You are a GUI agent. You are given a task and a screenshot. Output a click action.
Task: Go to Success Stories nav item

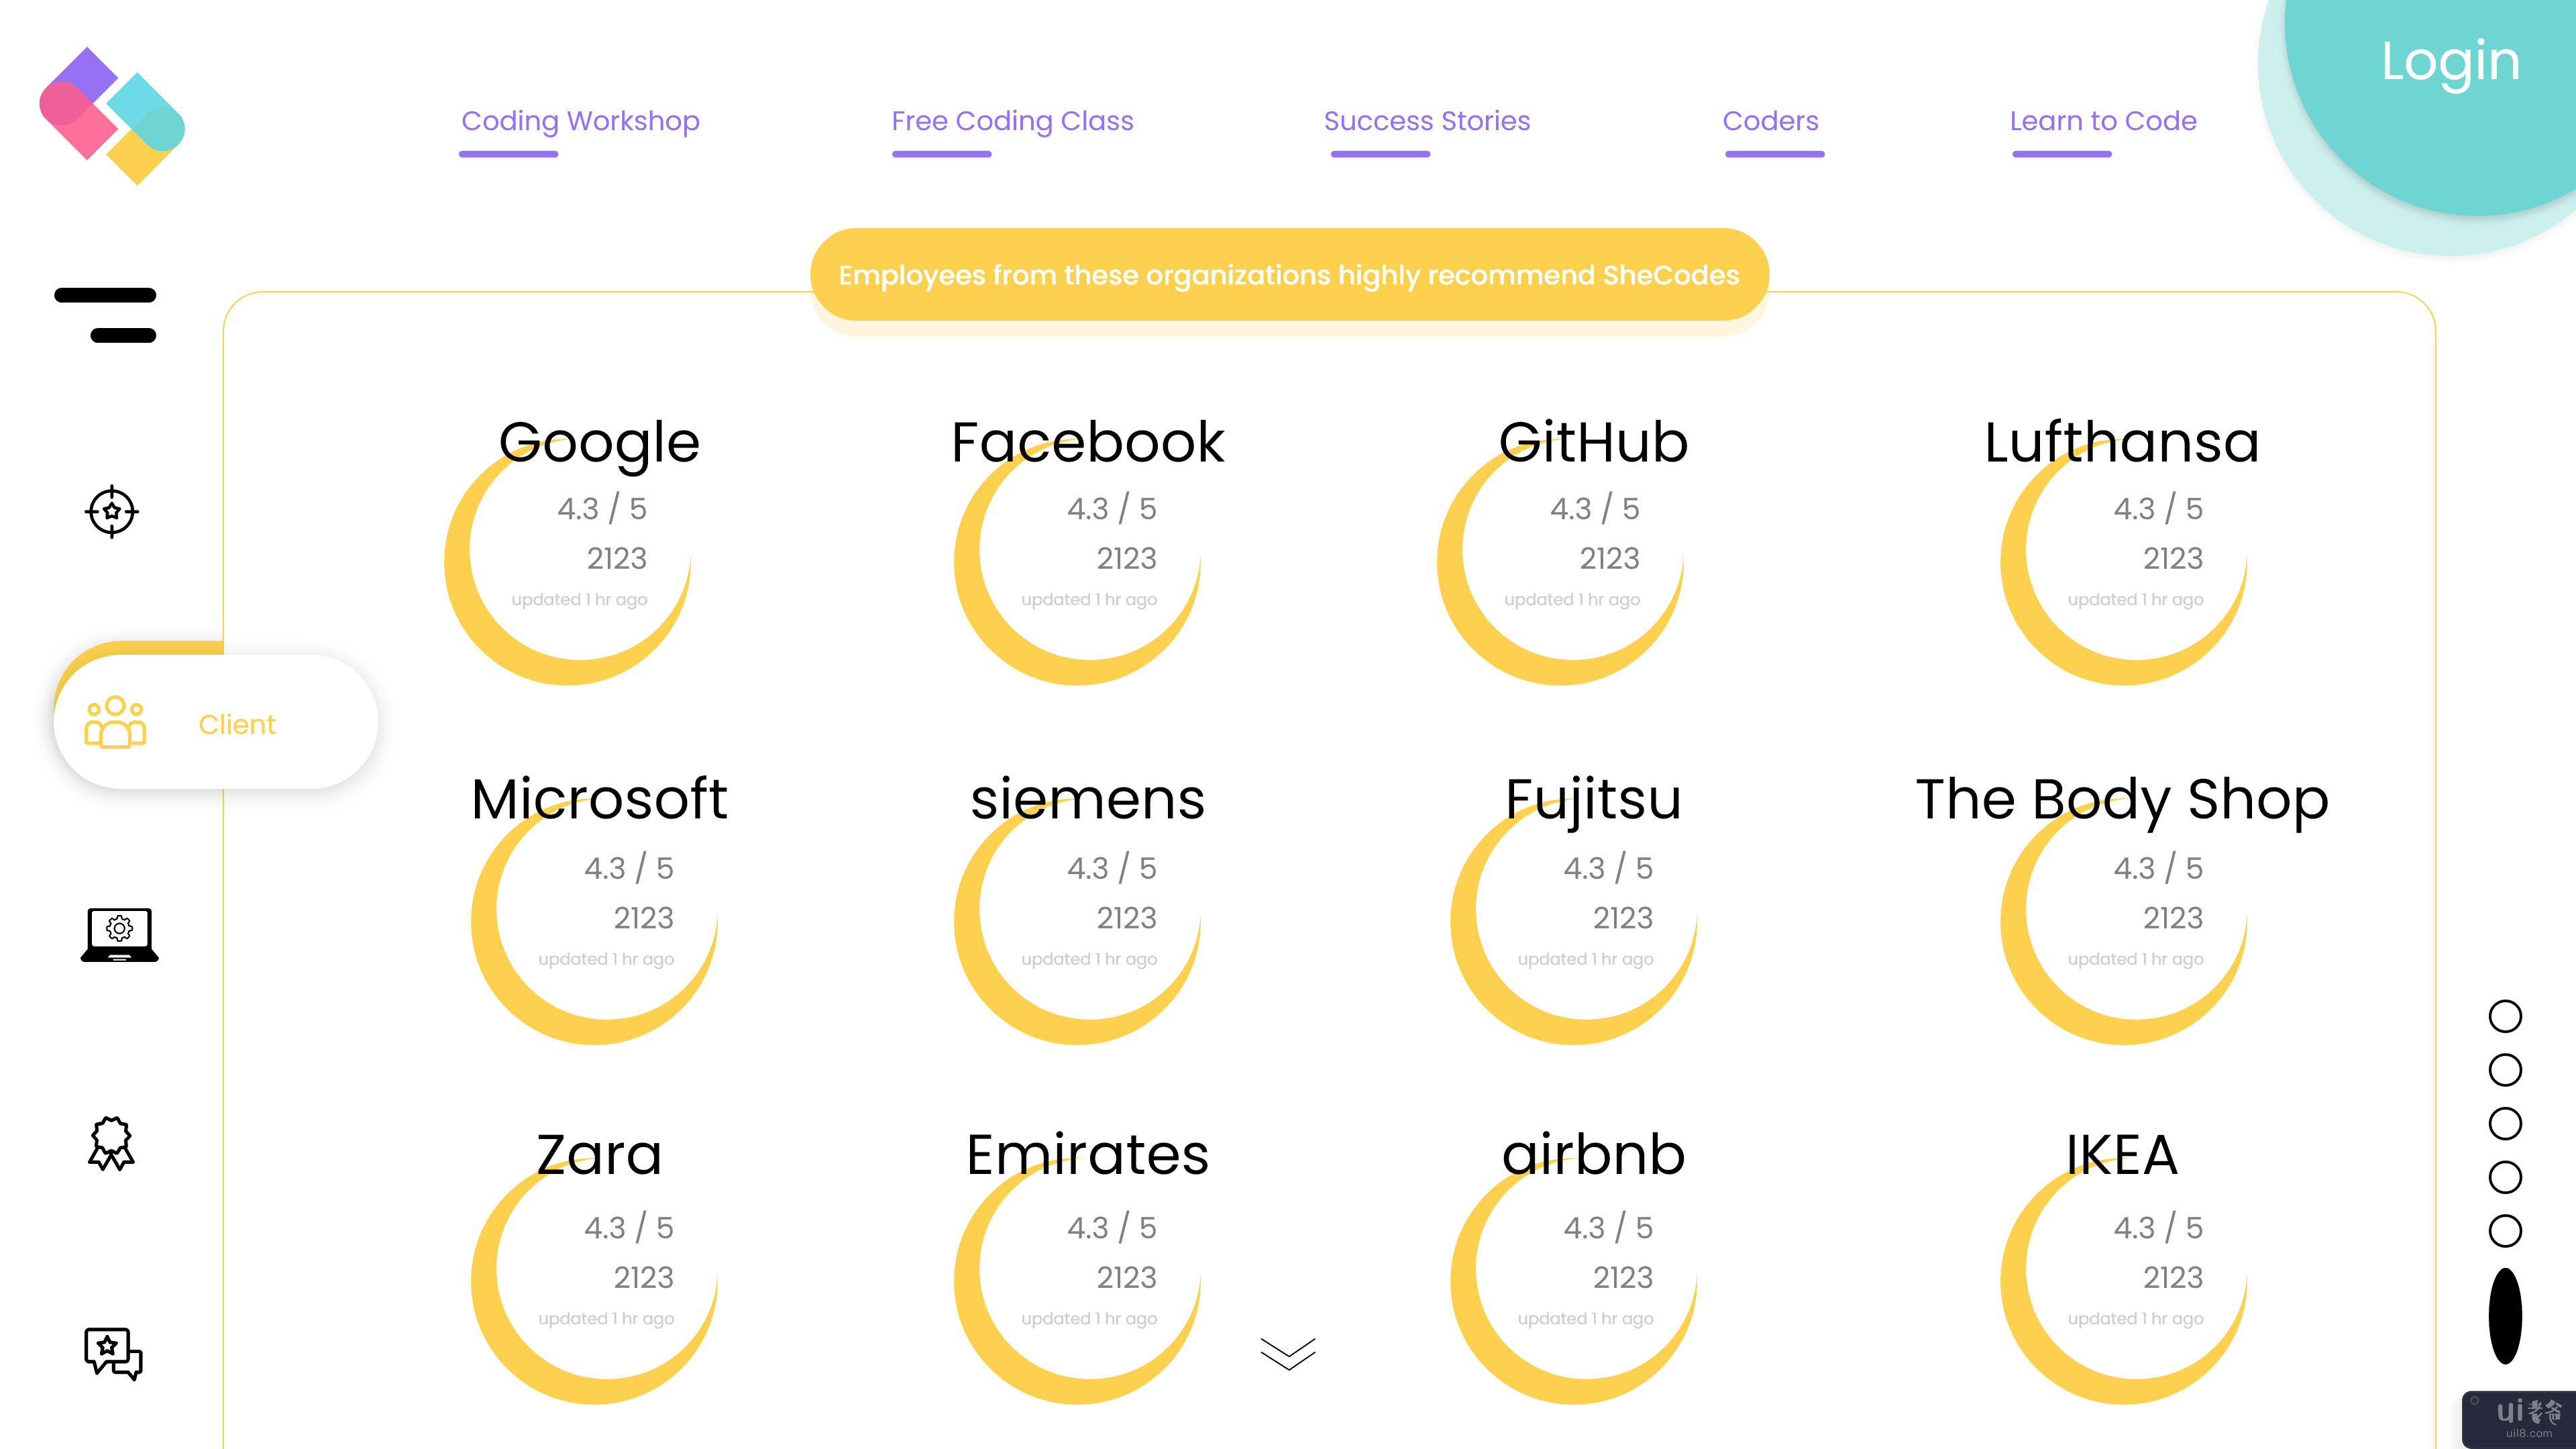click(x=1426, y=121)
